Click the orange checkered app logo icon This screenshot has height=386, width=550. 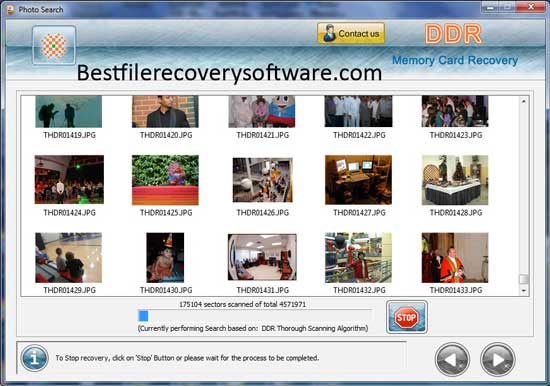(54, 45)
